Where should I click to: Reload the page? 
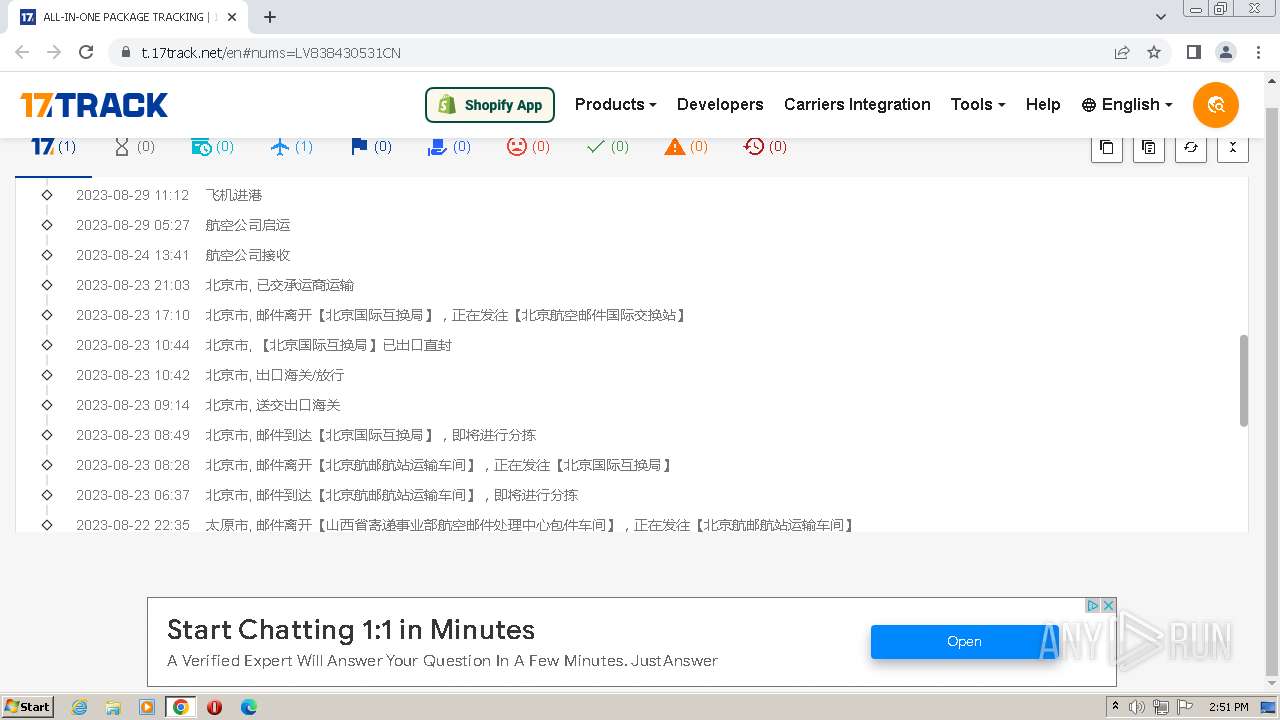[x=86, y=52]
